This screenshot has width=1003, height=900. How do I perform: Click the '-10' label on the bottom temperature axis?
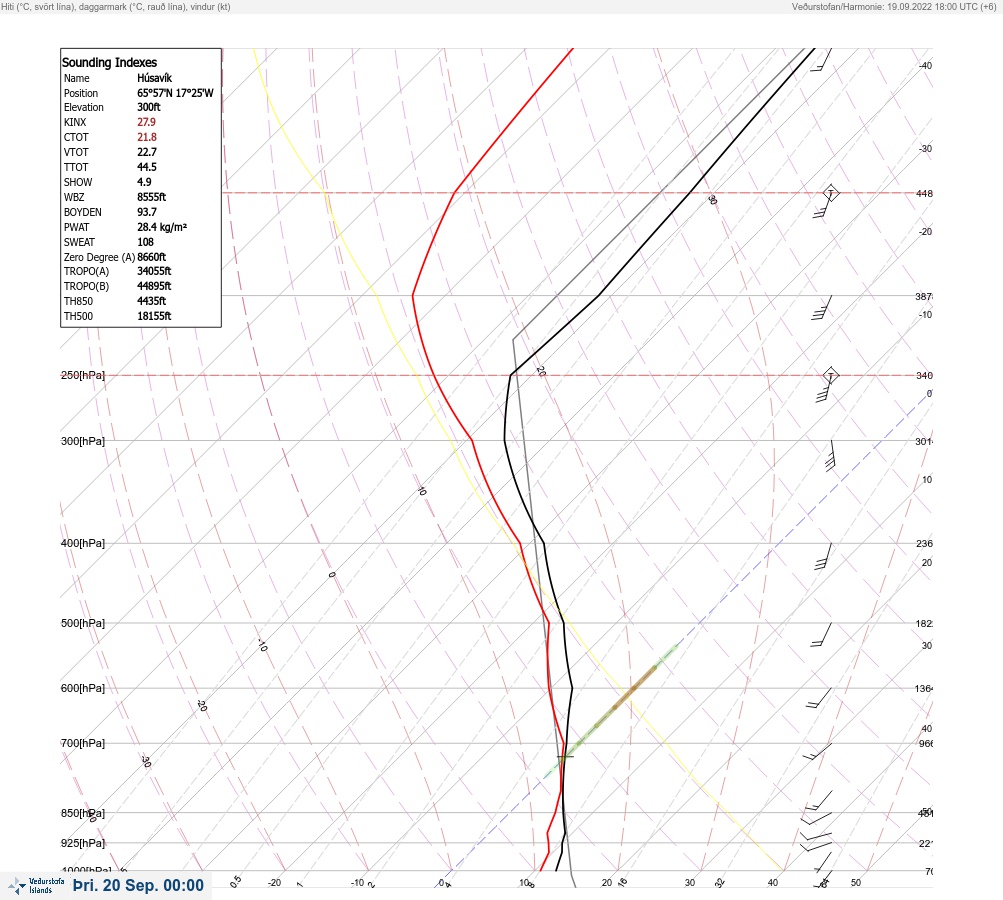click(357, 883)
